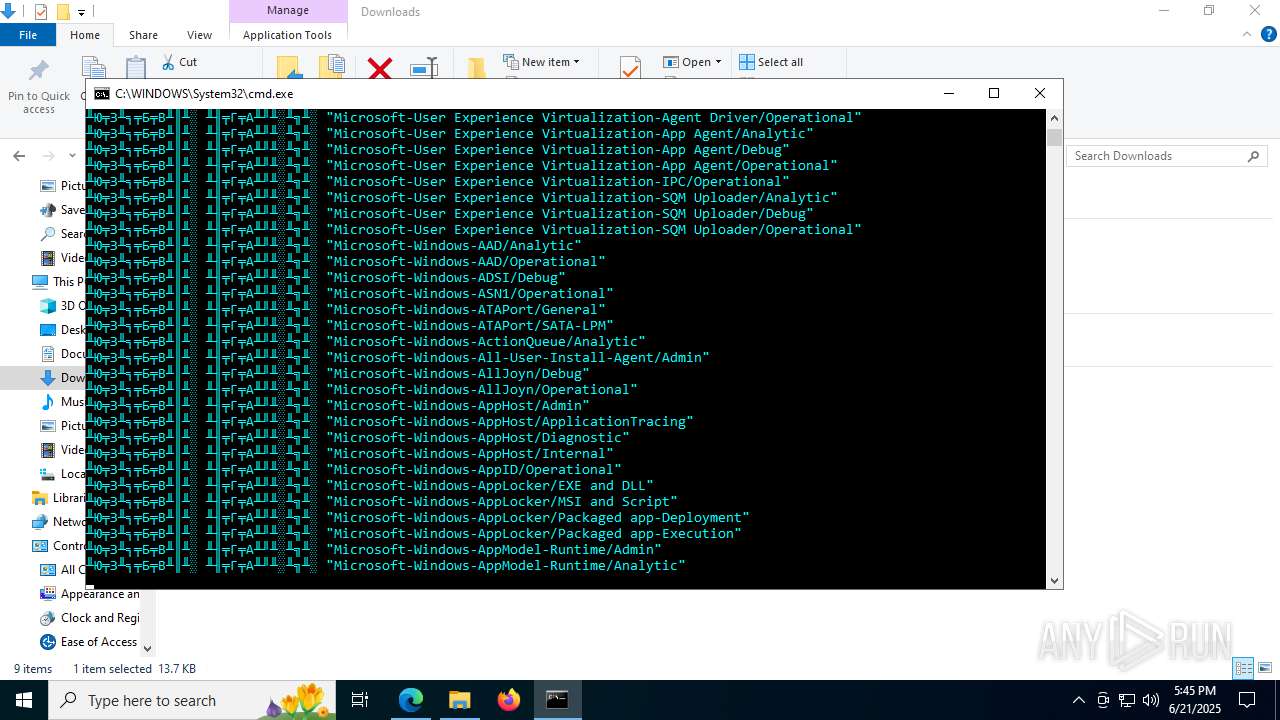Click the volume speaker tray icon
The image size is (1280, 720).
(1151, 700)
